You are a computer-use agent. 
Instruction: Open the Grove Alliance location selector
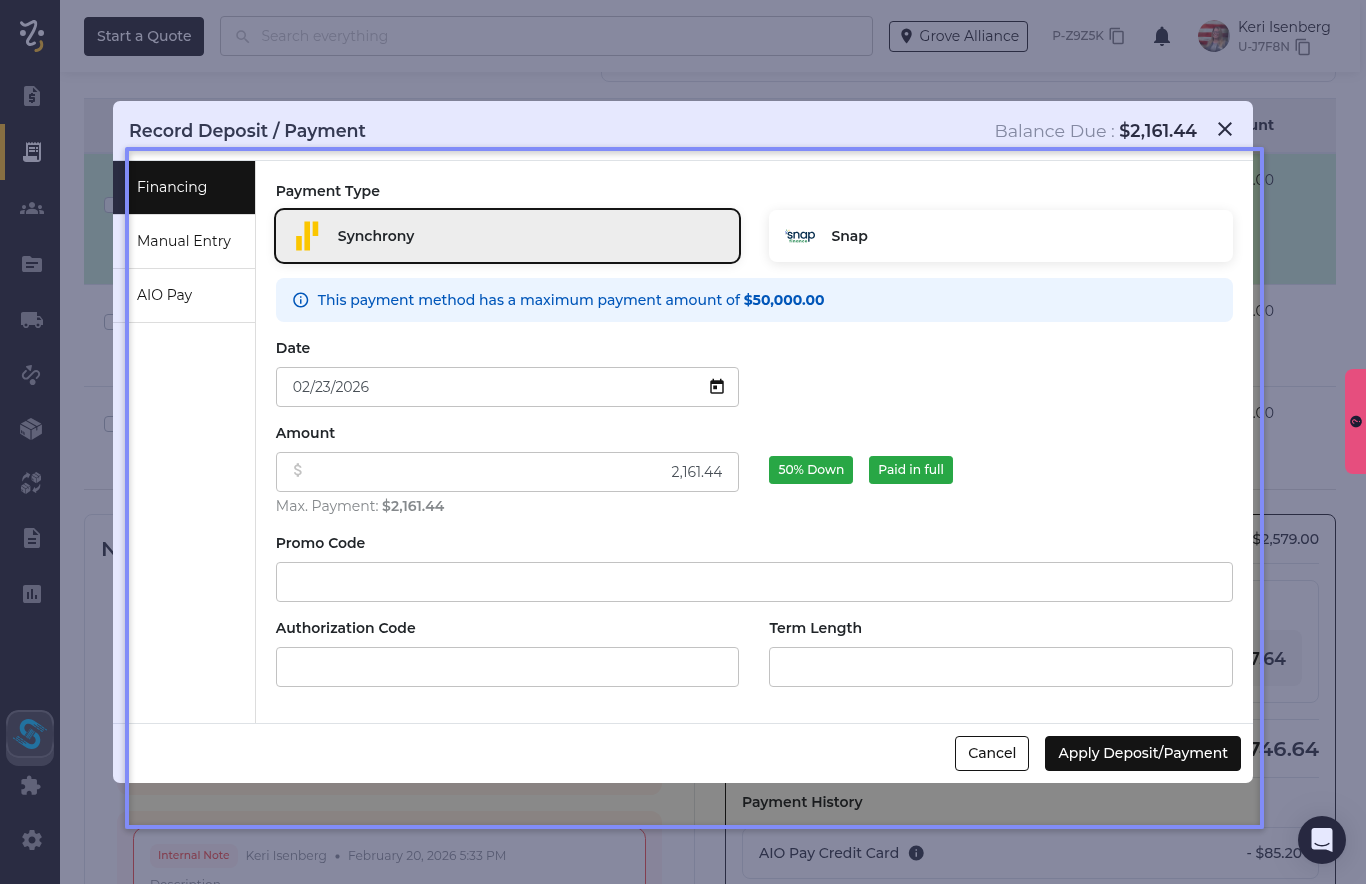(958, 36)
